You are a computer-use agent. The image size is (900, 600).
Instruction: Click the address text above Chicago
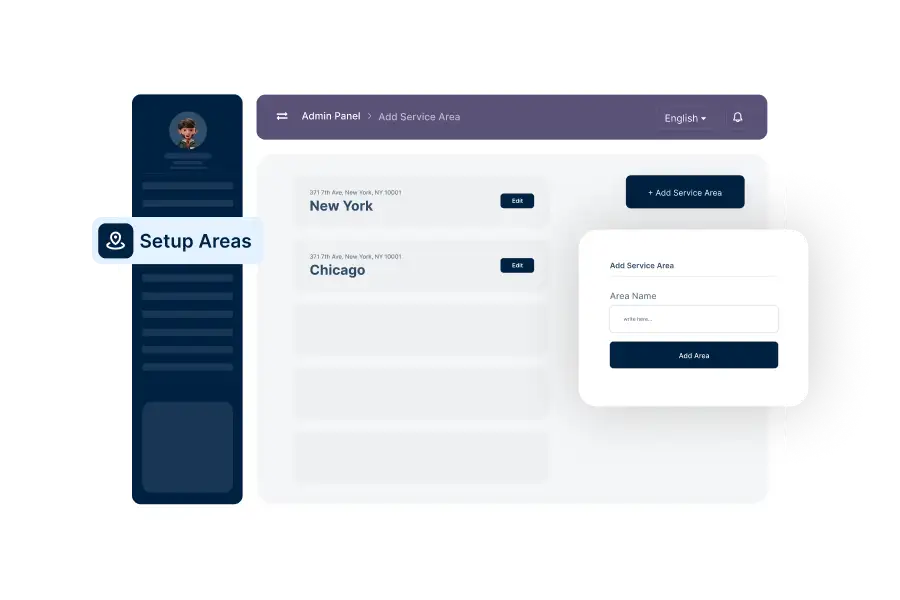[x=355, y=256]
